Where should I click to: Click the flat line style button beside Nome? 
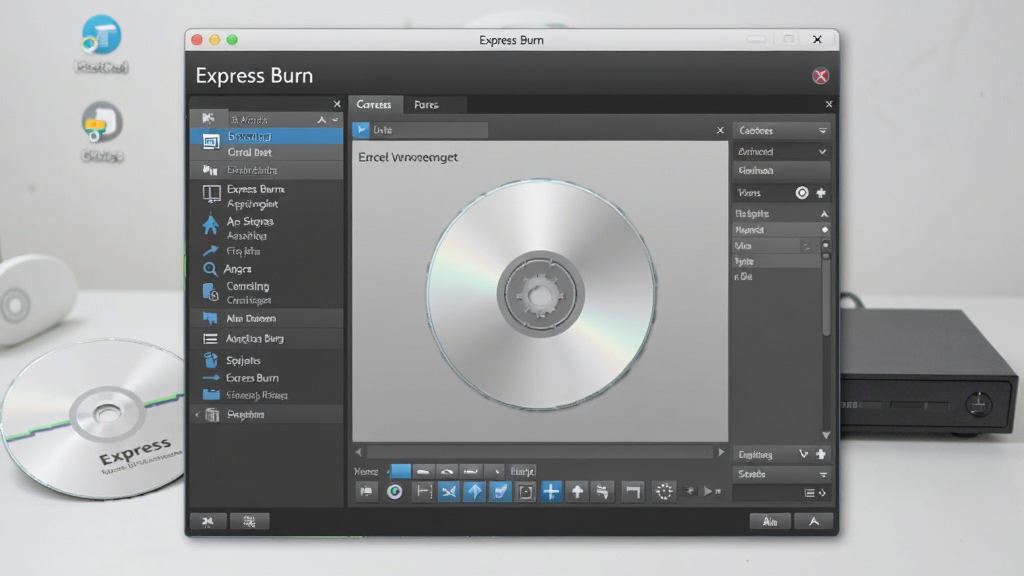pos(423,471)
